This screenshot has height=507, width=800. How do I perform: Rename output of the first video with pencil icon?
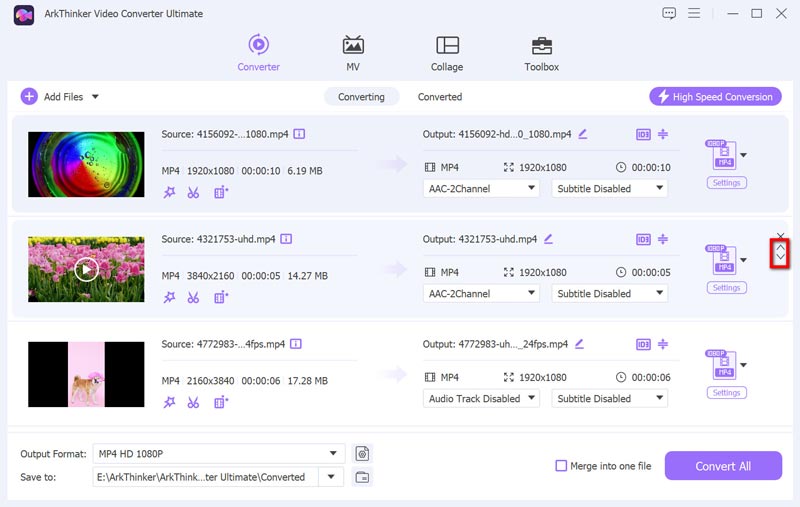(582, 134)
